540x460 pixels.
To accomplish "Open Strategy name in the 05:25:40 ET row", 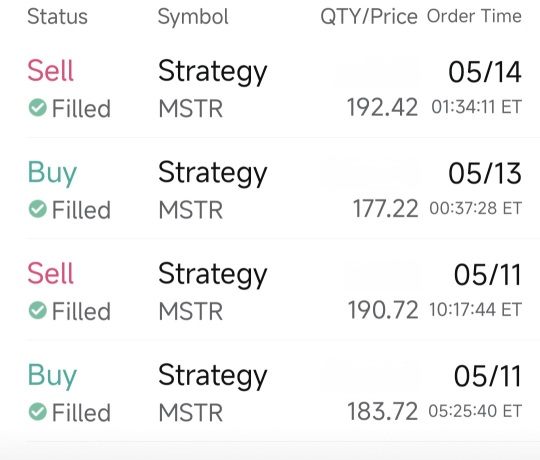I will 212,376.
